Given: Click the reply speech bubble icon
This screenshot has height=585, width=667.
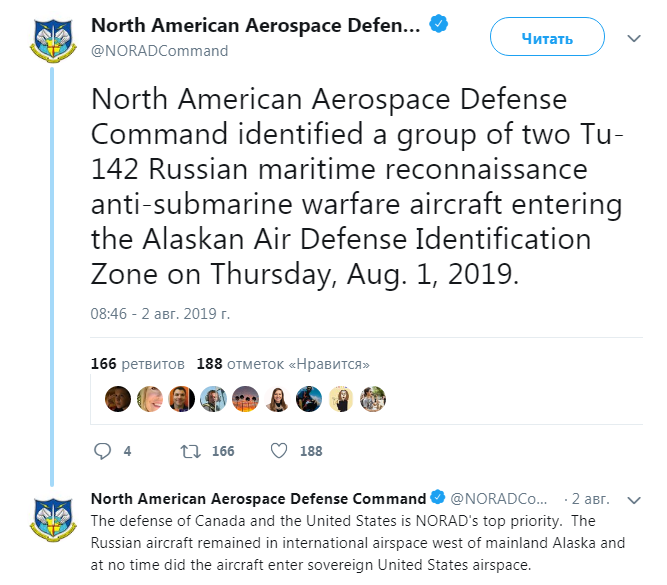Looking at the screenshot, I should [103, 451].
